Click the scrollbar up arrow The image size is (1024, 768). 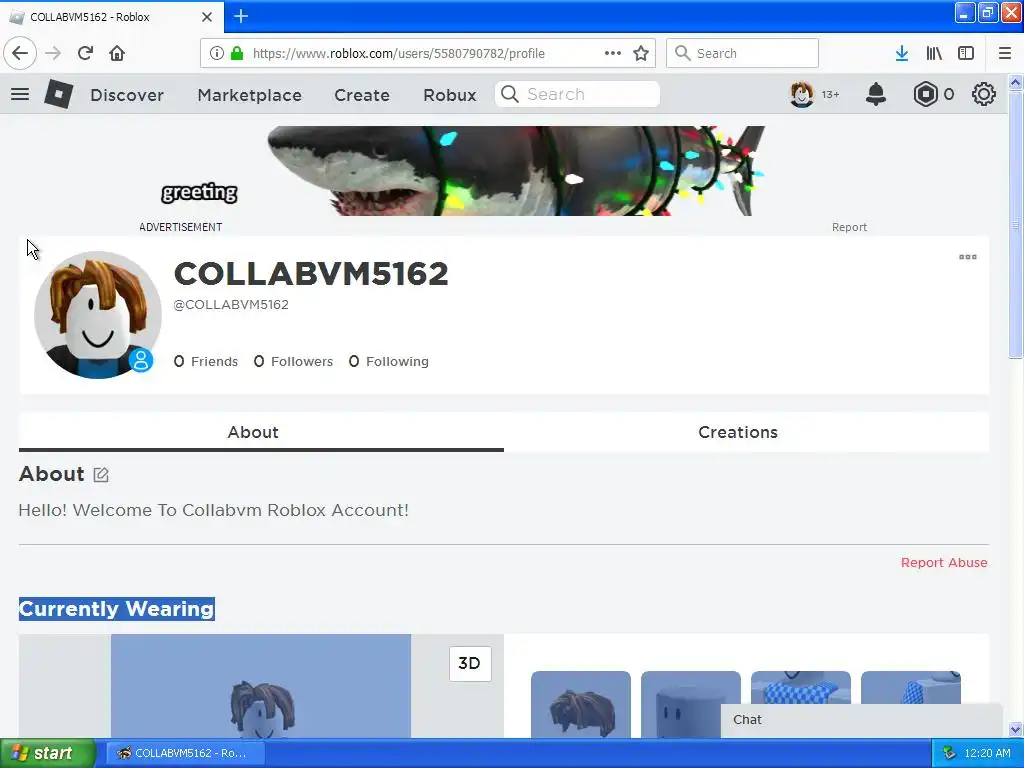click(1015, 82)
